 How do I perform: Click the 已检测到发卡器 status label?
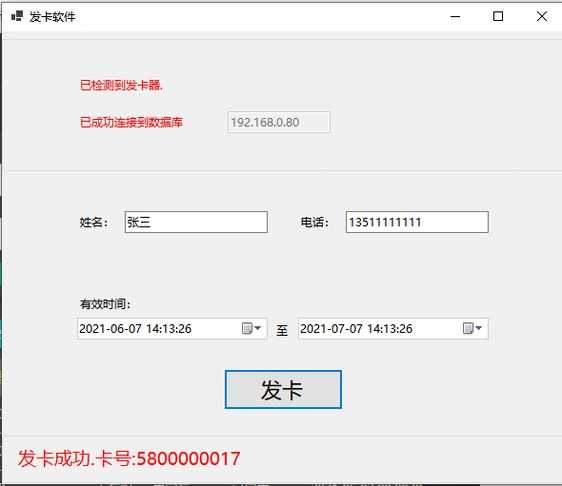click(x=121, y=85)
